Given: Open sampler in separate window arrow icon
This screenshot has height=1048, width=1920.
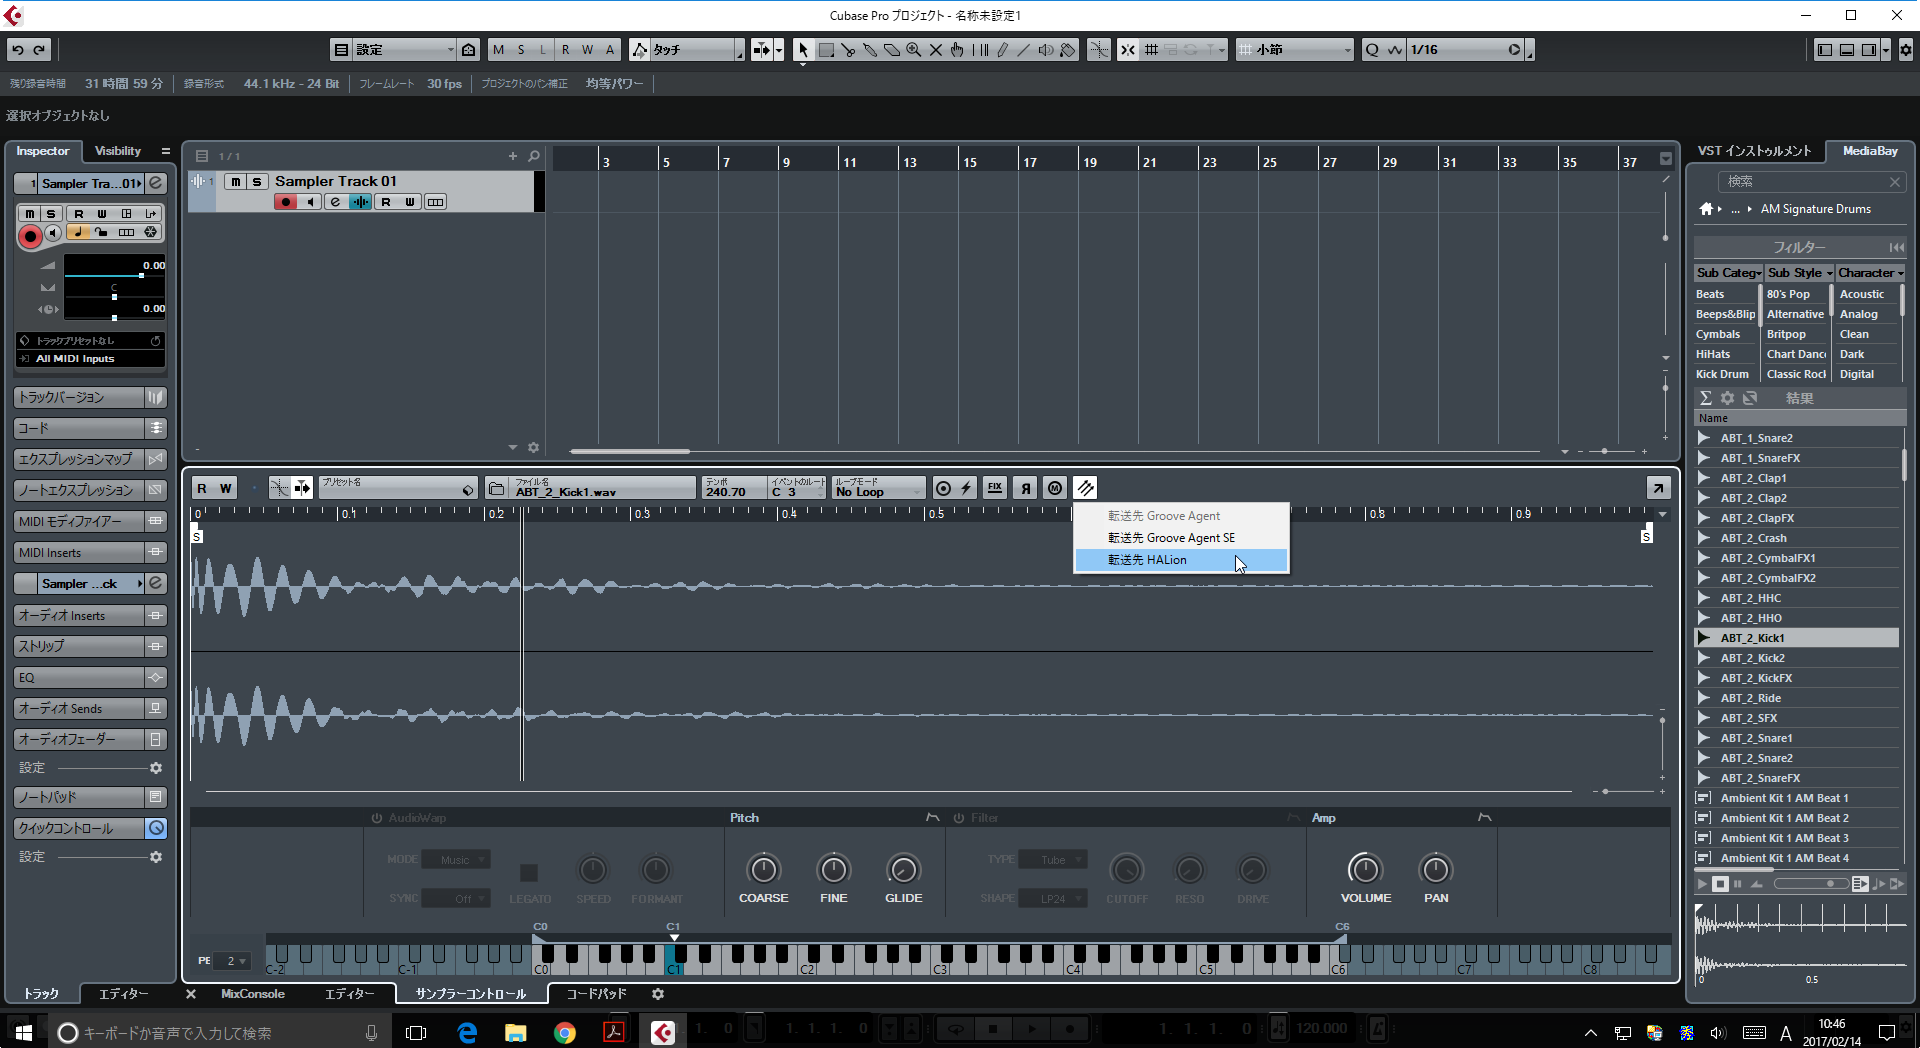Looking at the screenshot, I should coord(1658,488).
